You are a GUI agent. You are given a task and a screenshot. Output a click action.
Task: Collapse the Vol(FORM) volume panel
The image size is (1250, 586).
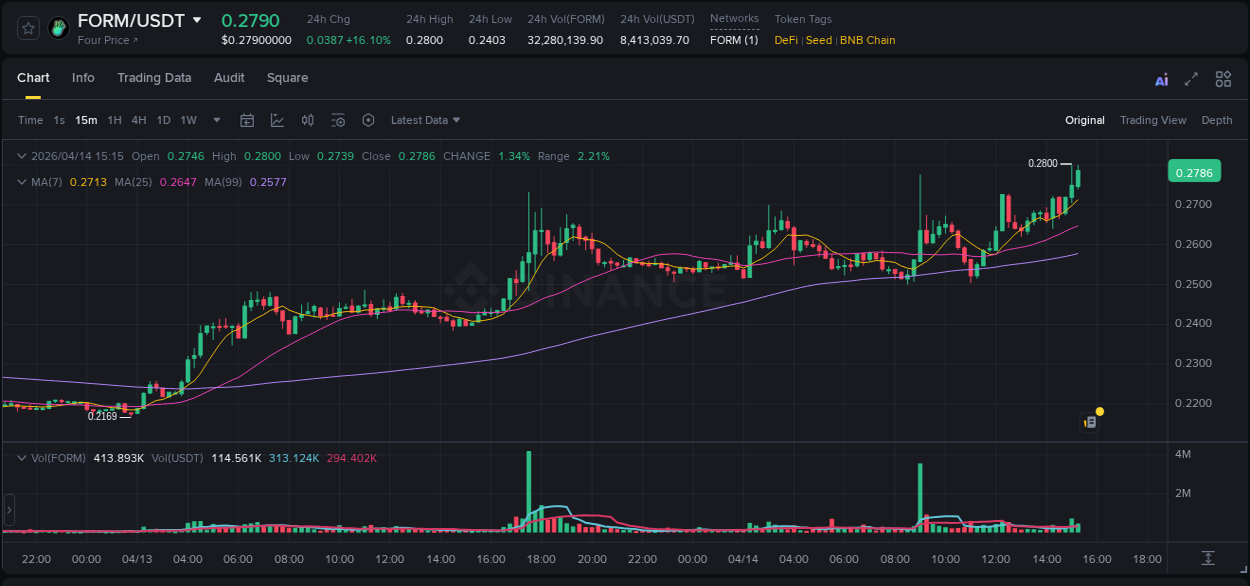click(20, 457)
